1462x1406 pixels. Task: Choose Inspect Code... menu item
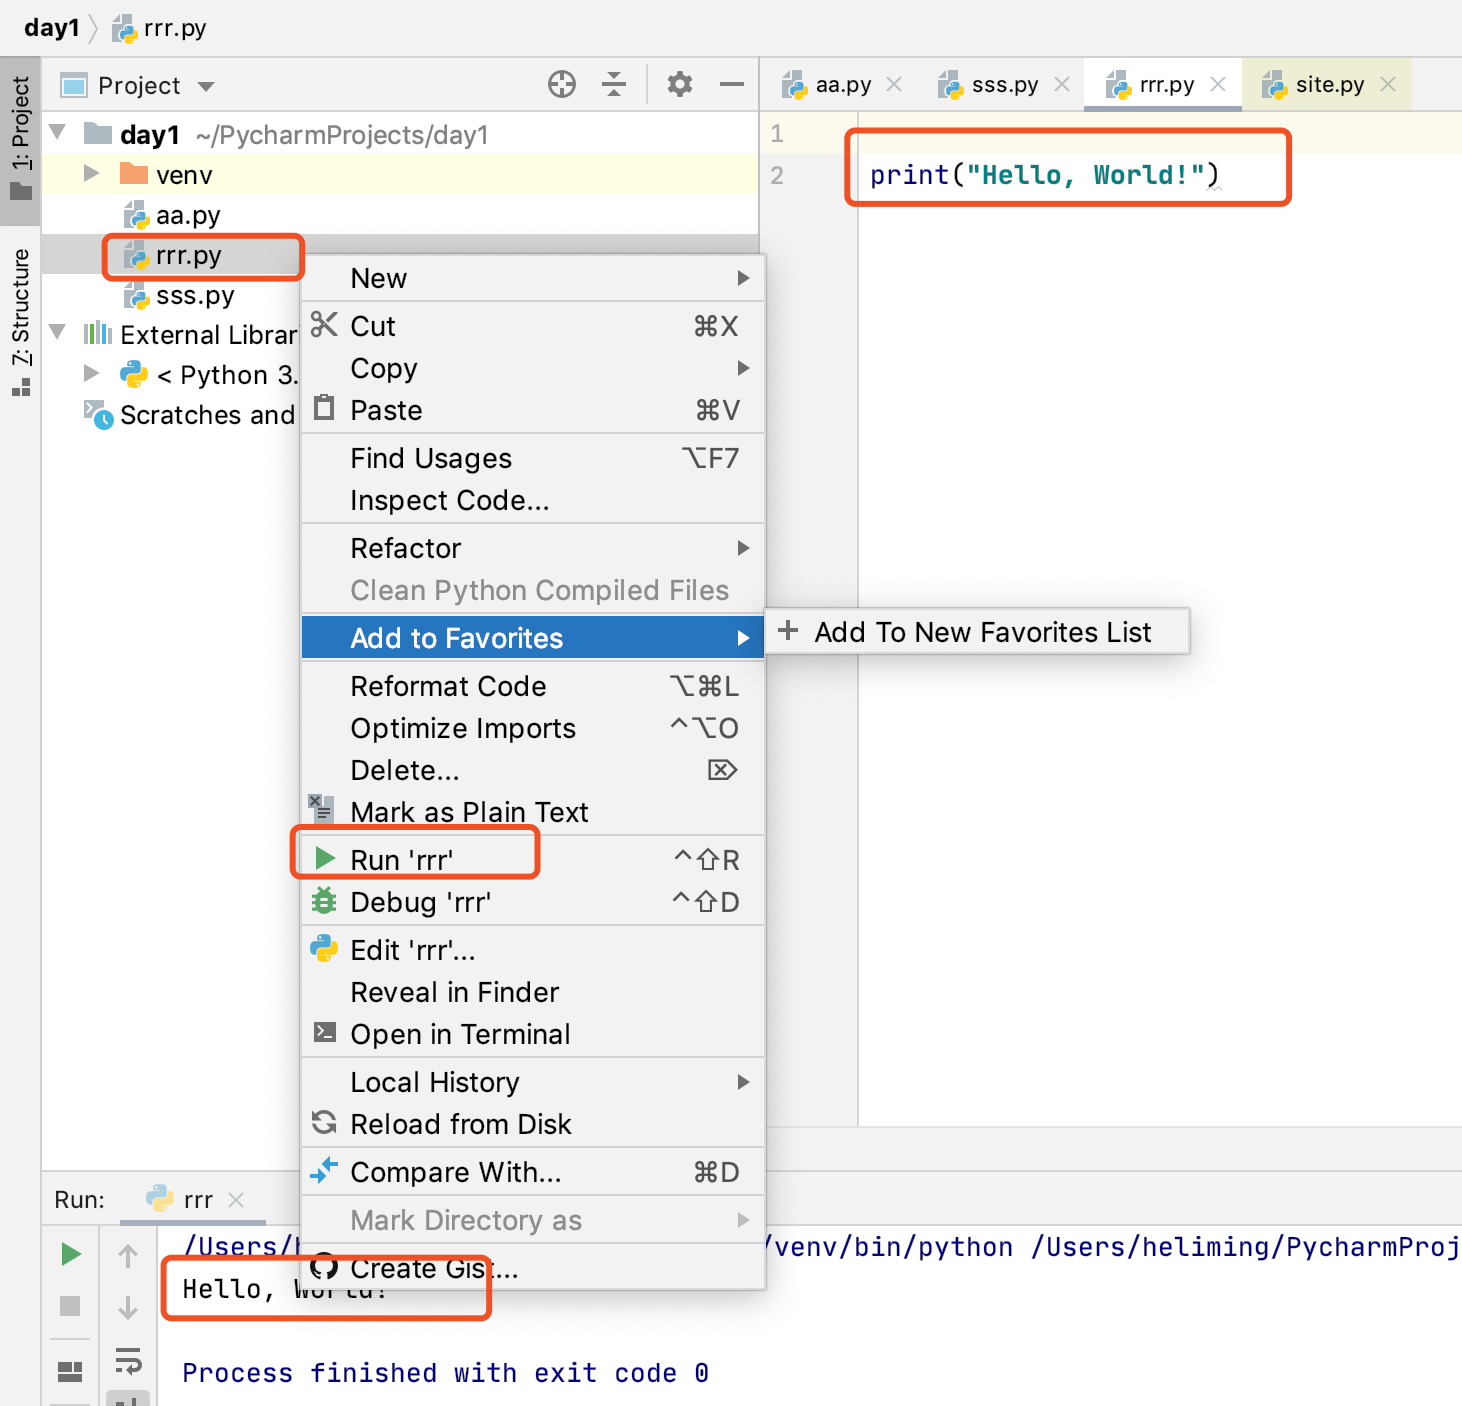point(533,500)
